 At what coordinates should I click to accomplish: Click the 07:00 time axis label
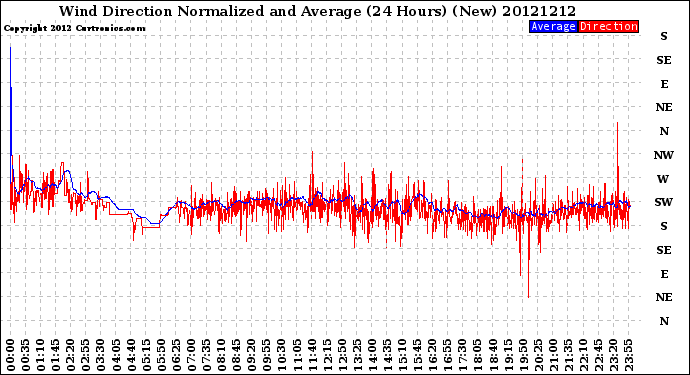click(x=191, y=355)
